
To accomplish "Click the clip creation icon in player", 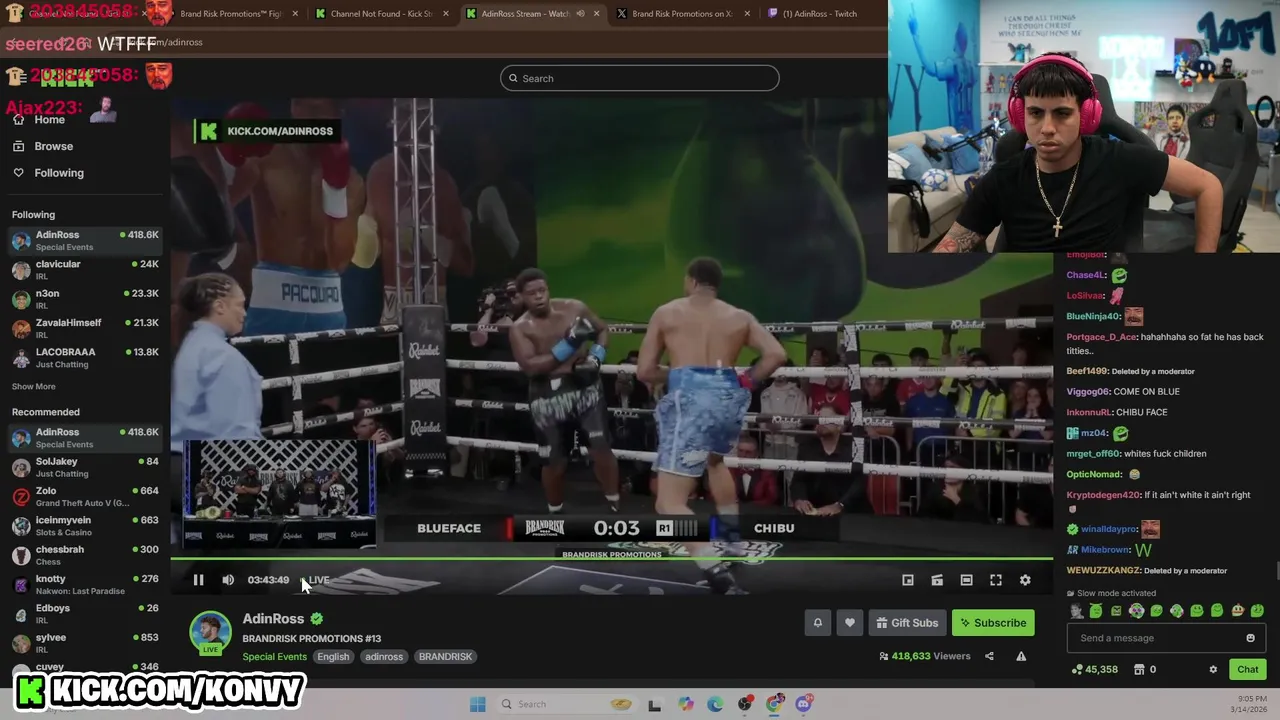I will click(x=937, y=580).
